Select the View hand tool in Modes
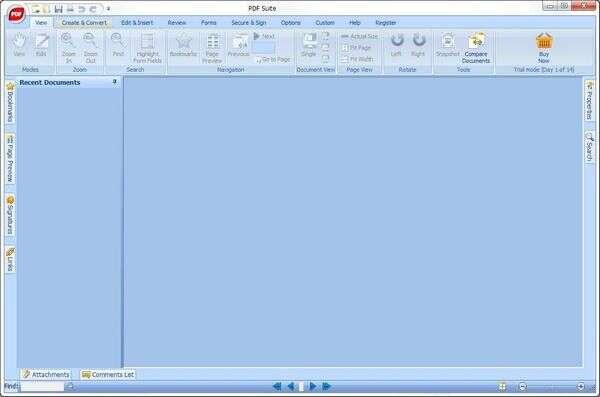The width and height of the screenshot is (600, 397). (x=19, y=45)
